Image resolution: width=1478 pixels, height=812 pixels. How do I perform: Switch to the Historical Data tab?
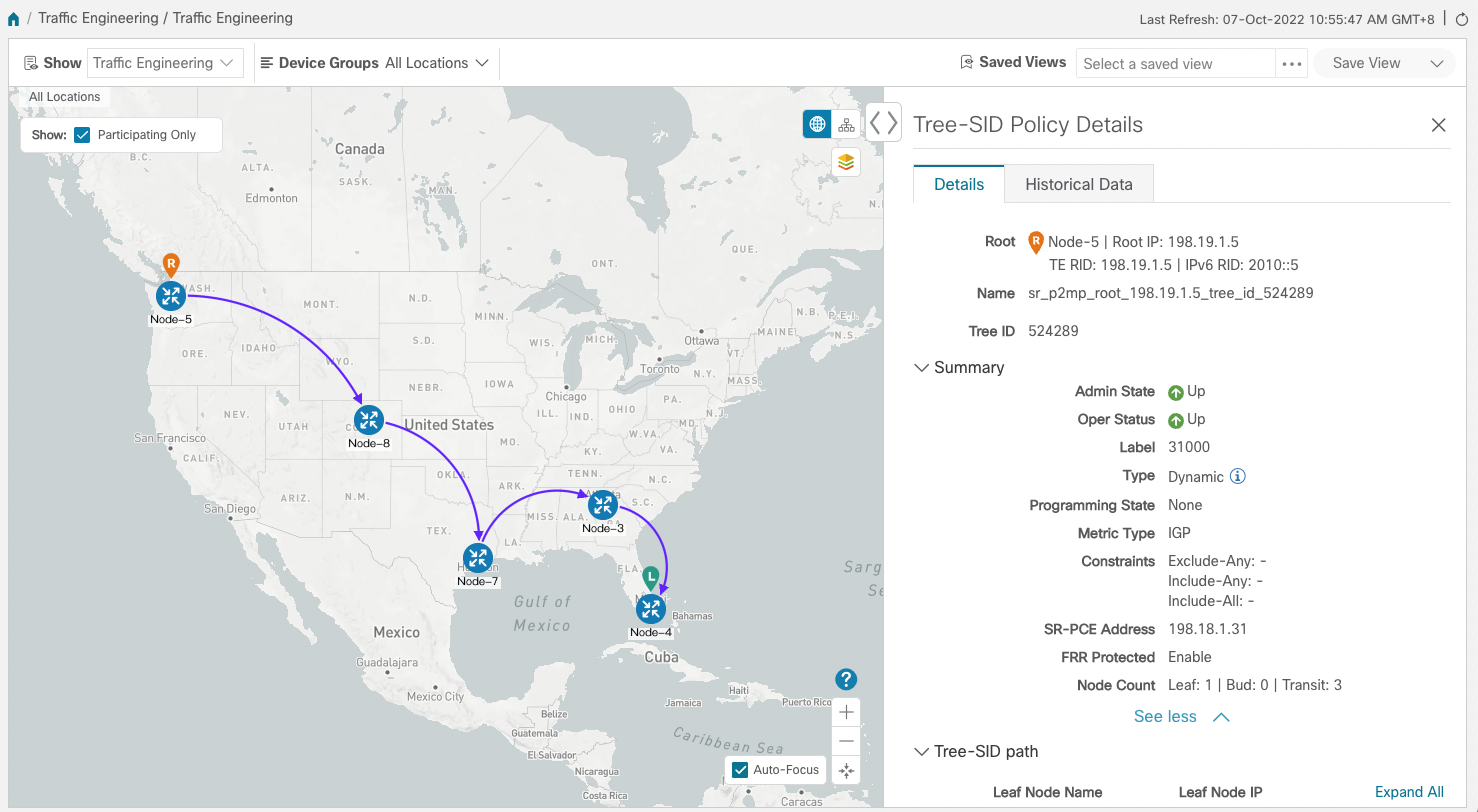tap(1078, 184)
